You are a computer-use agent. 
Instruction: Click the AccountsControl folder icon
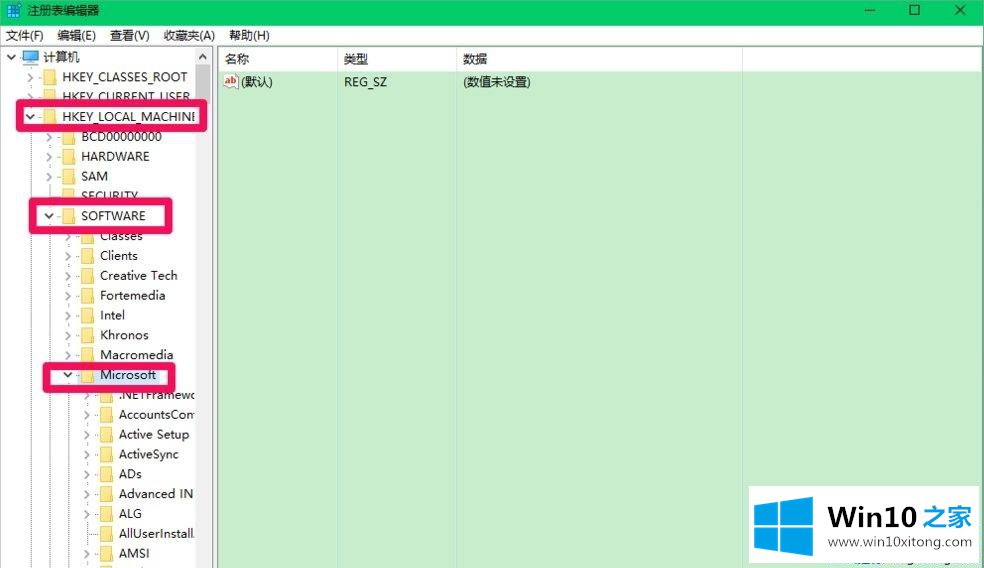(x=106, y=415)
